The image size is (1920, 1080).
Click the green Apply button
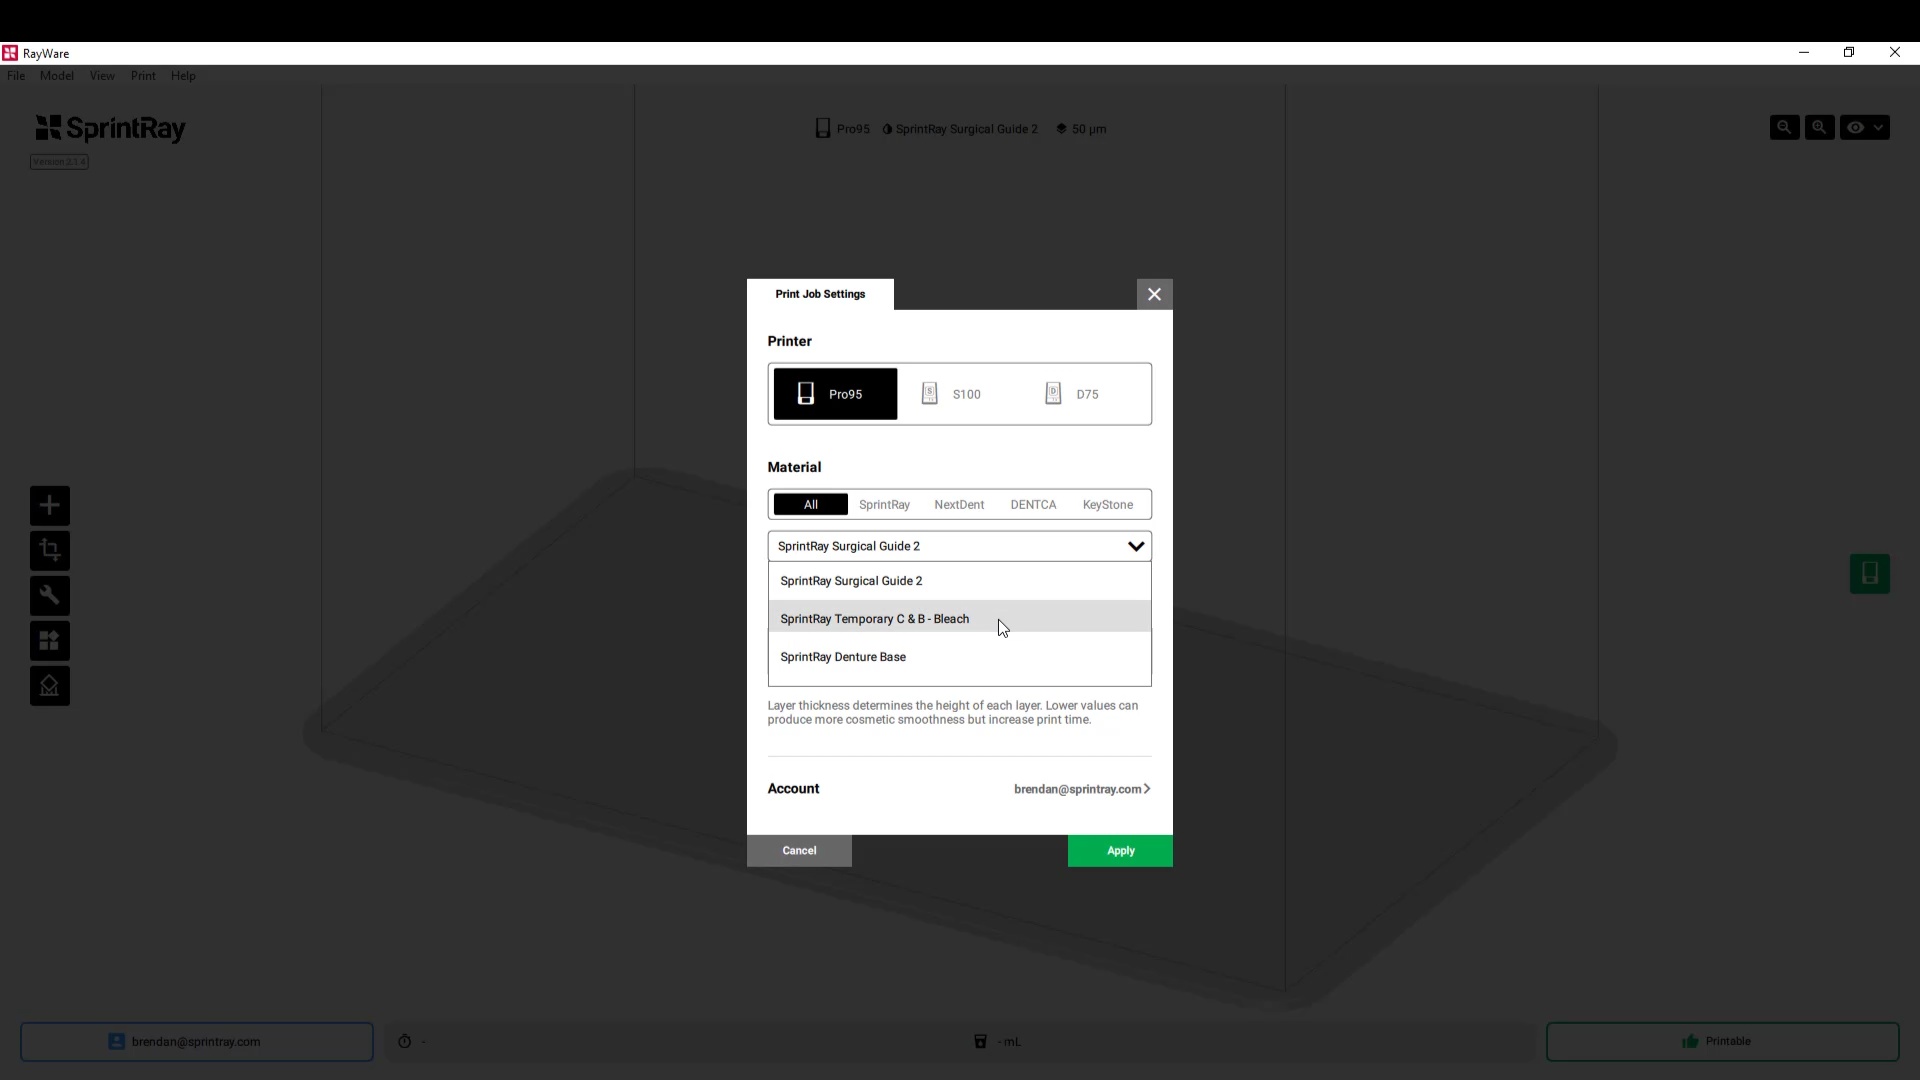[1120, 851]
